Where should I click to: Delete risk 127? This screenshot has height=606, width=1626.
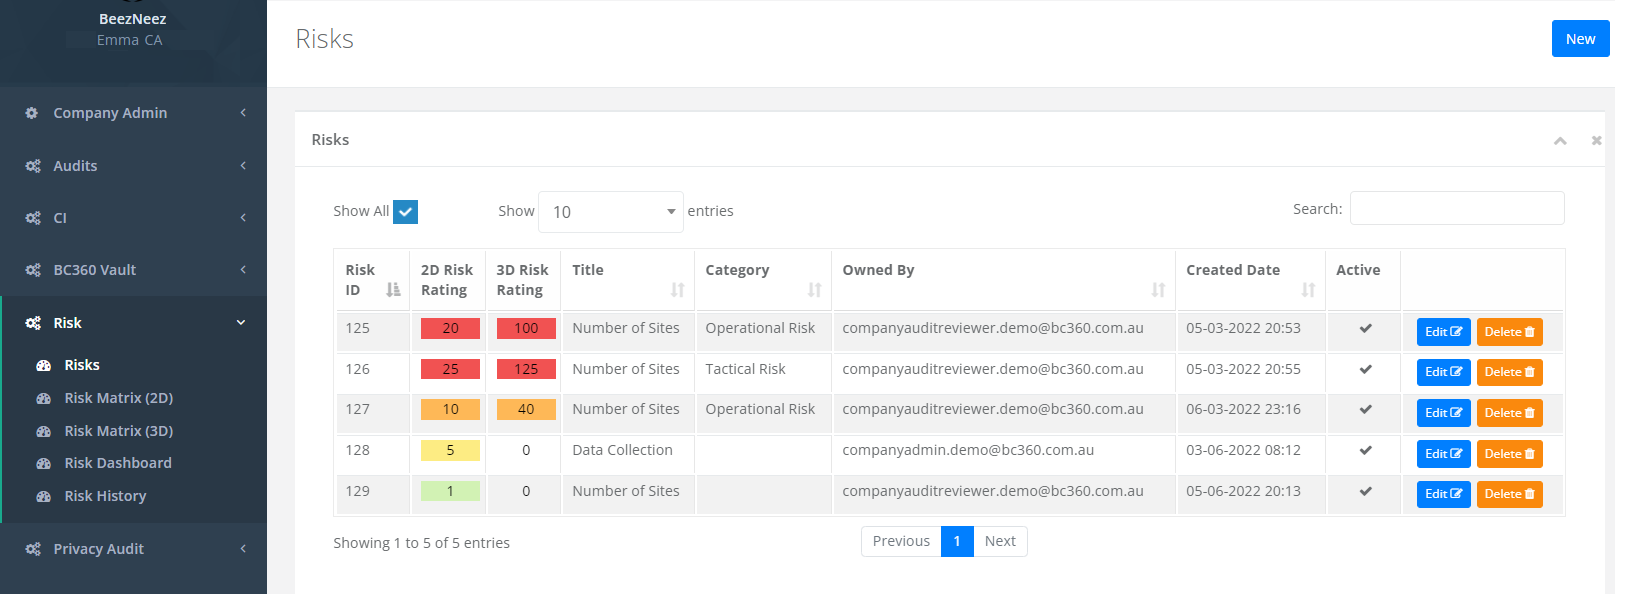click(x=1509, y=413)
